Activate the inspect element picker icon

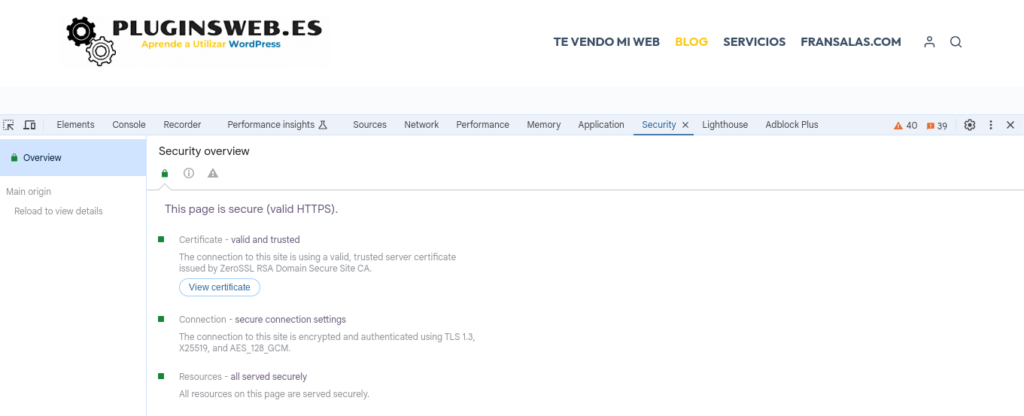(x=8, y=125)
